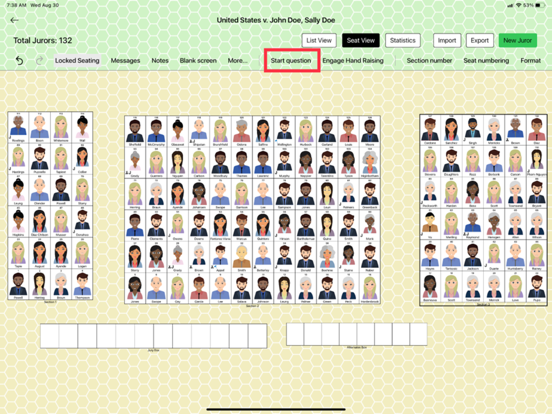The height and width of the screenshot is (414, 552).
Task: Show the Blank screen
Action: 198,61
